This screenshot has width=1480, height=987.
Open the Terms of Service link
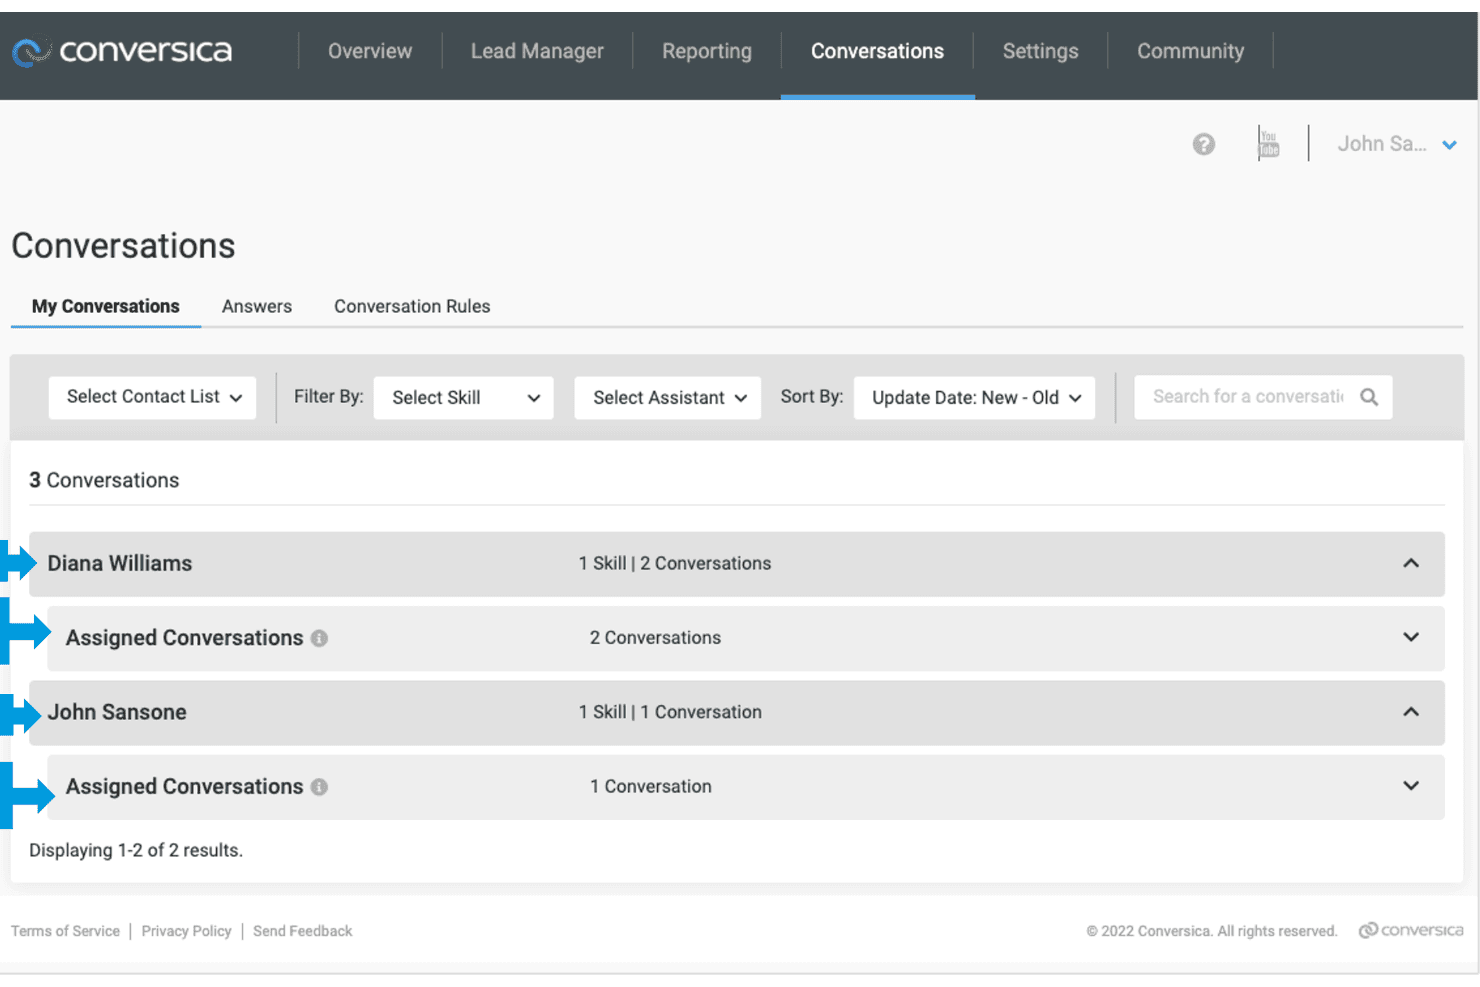(65, 931)
